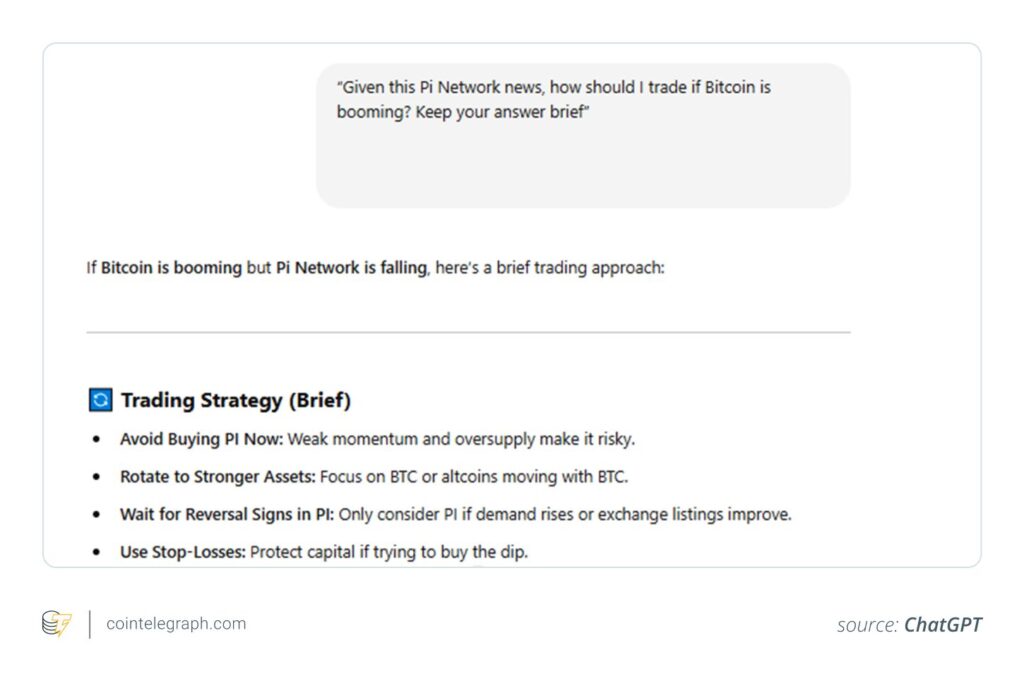Viewport: 1024px width, 681px height.
Task: Click the "source:" caption word
Action: point(868,625)
